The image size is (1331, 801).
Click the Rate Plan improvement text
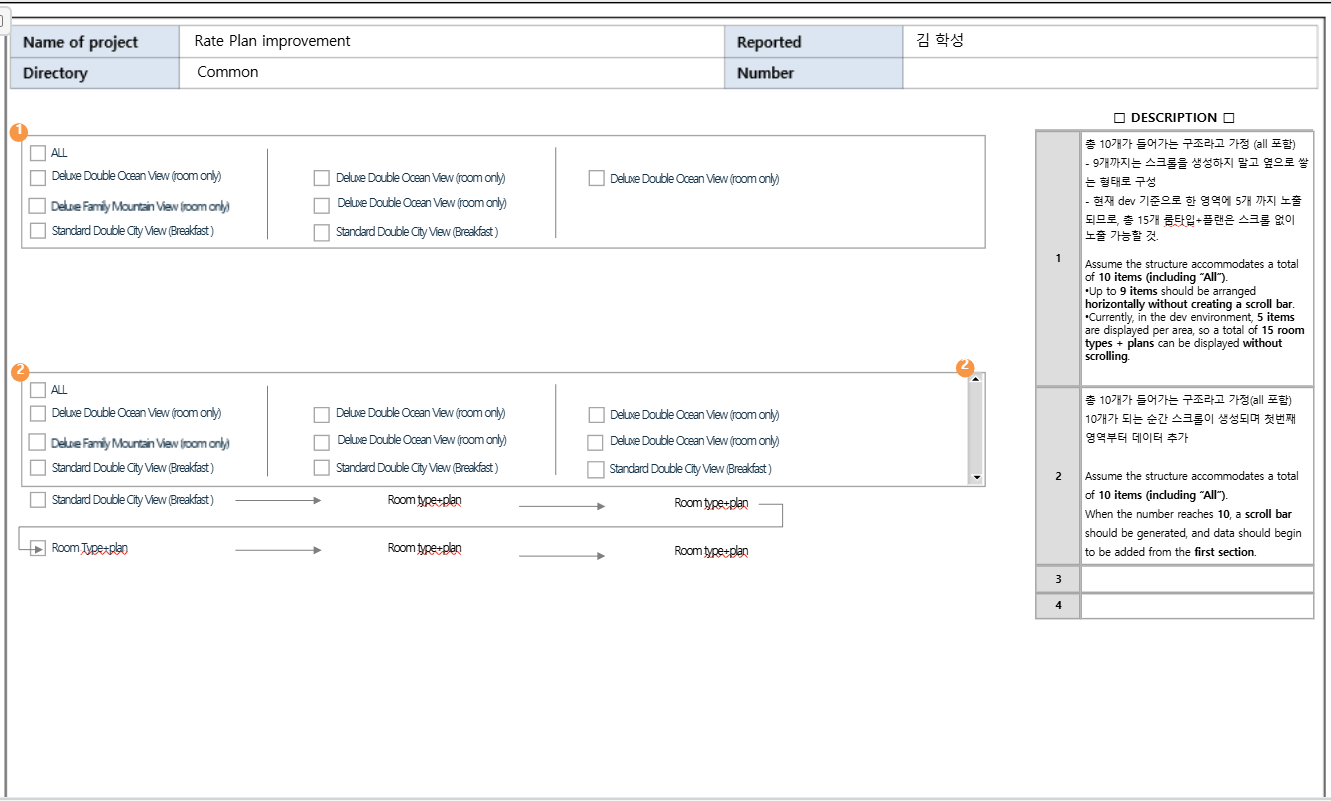(273, 41)
